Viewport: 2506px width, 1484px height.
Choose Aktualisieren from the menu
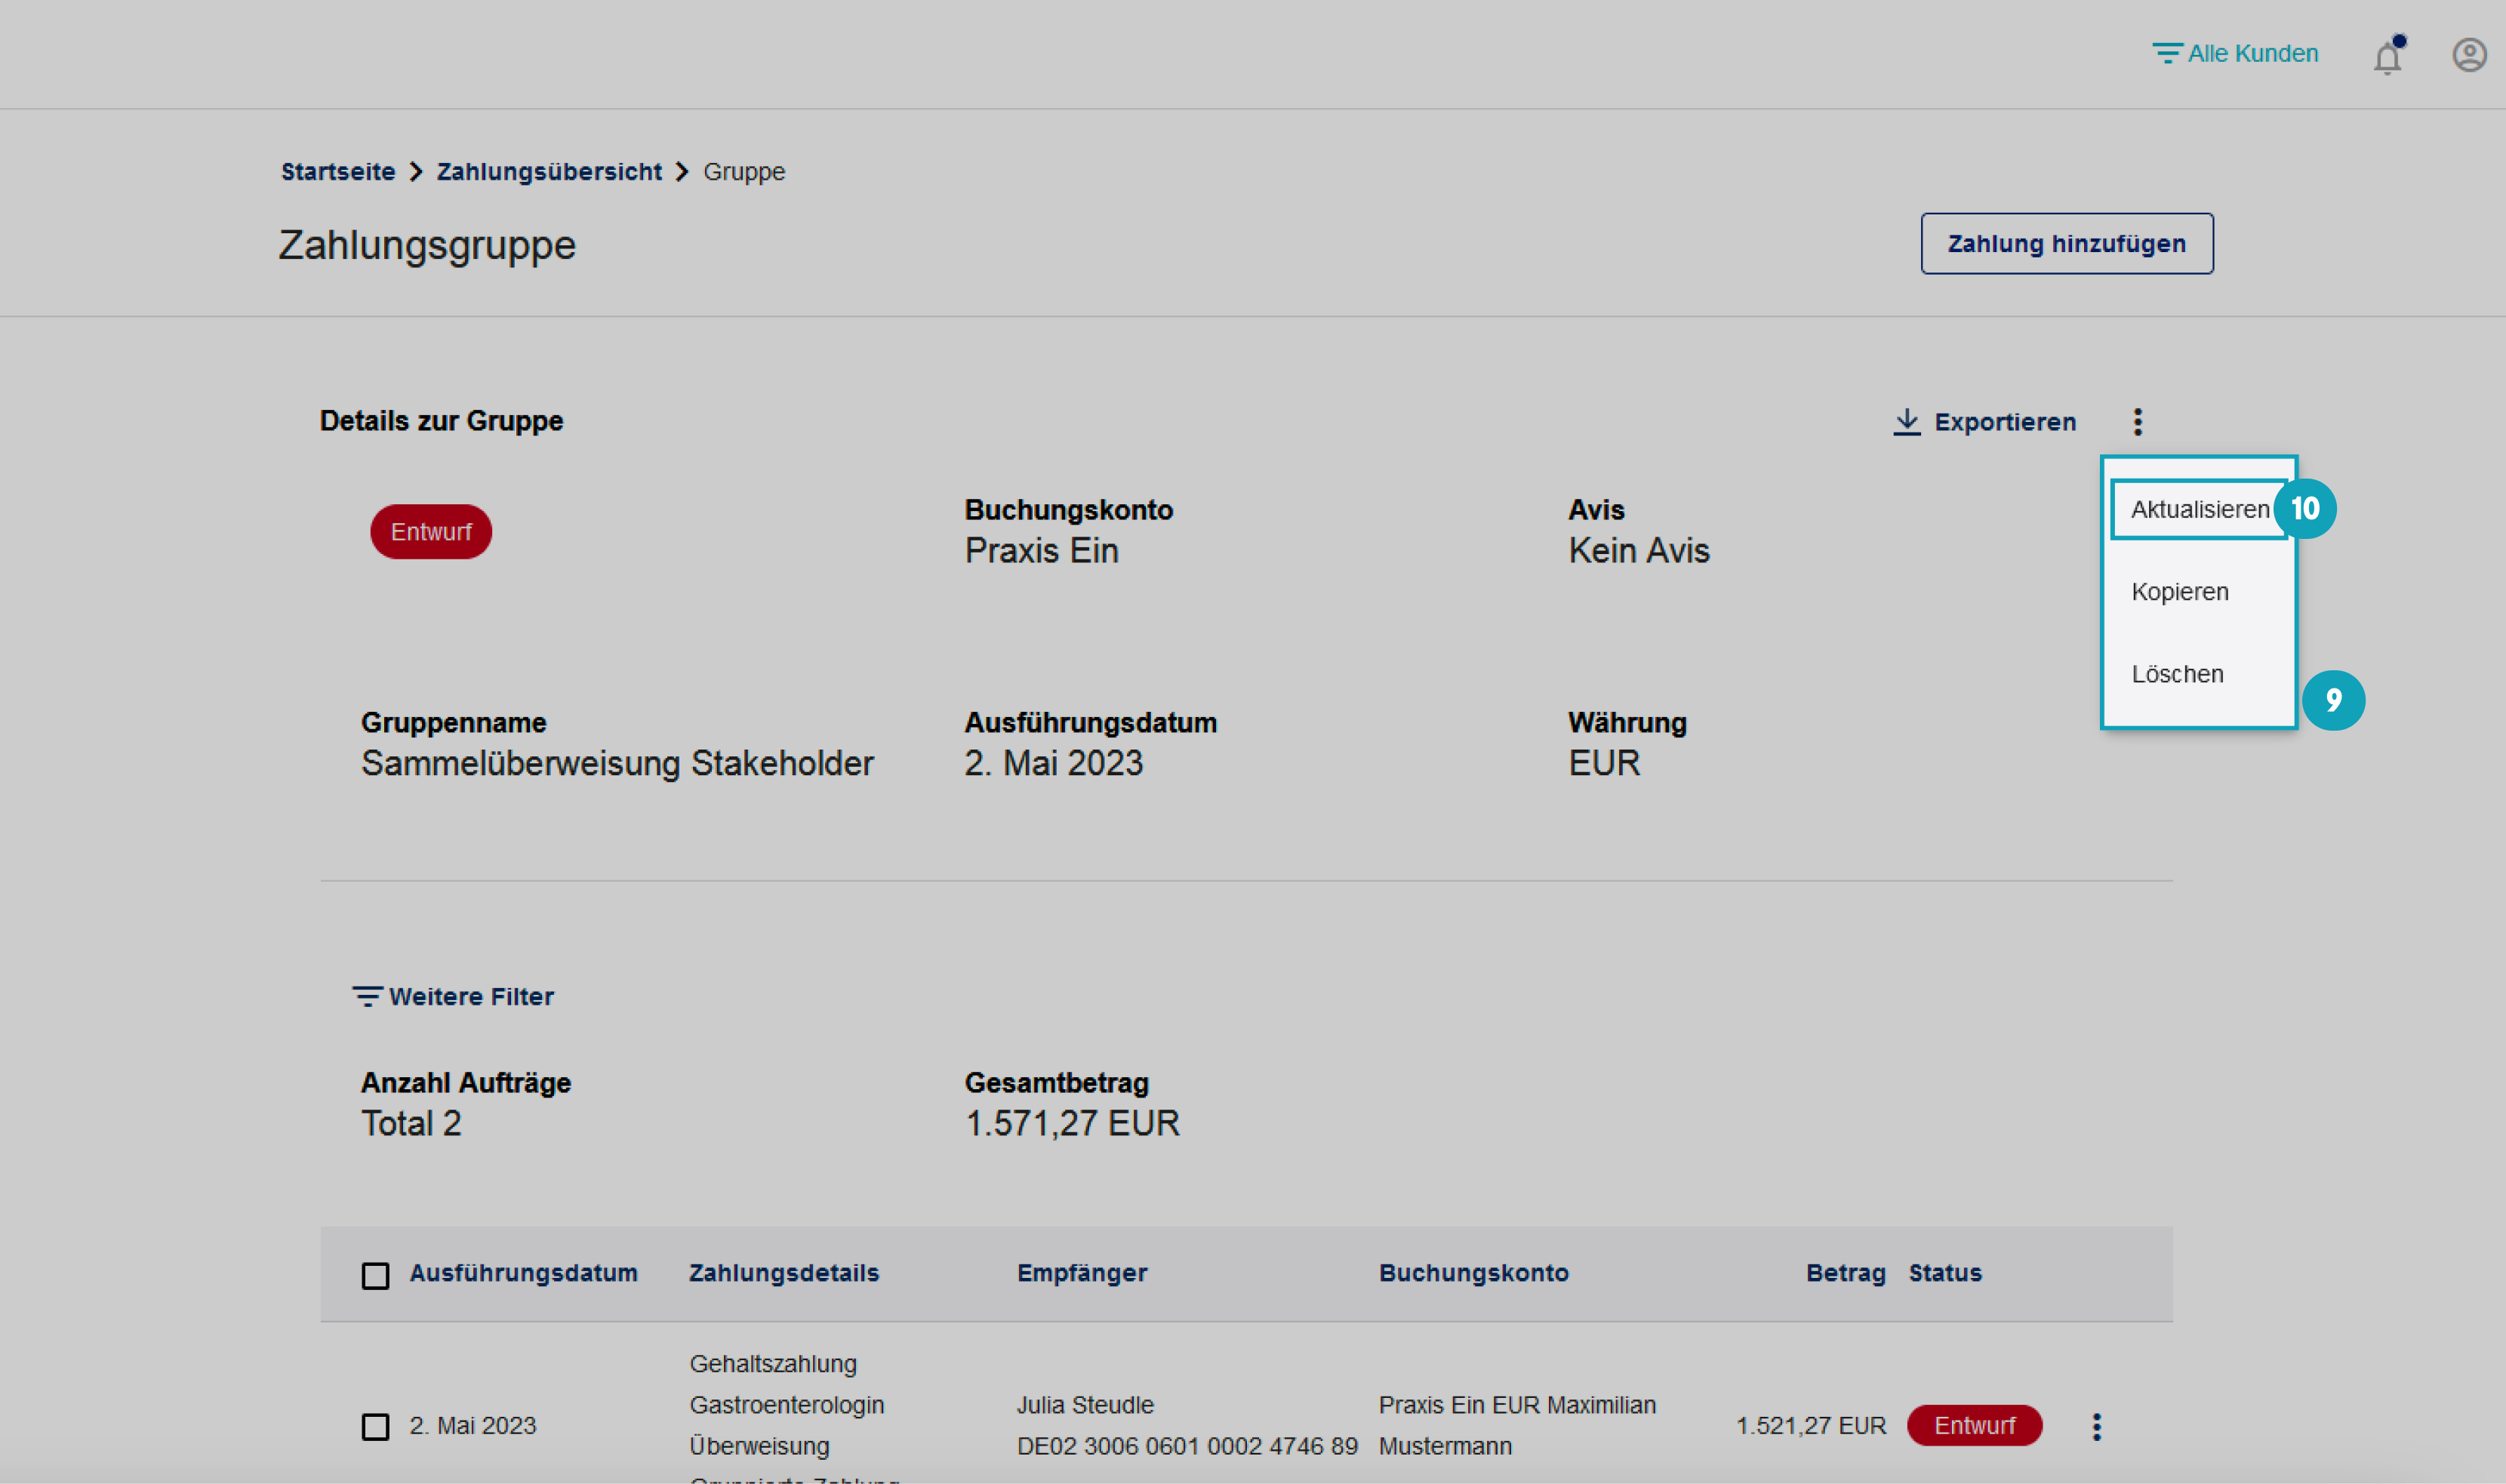(x=2200, y=509)
